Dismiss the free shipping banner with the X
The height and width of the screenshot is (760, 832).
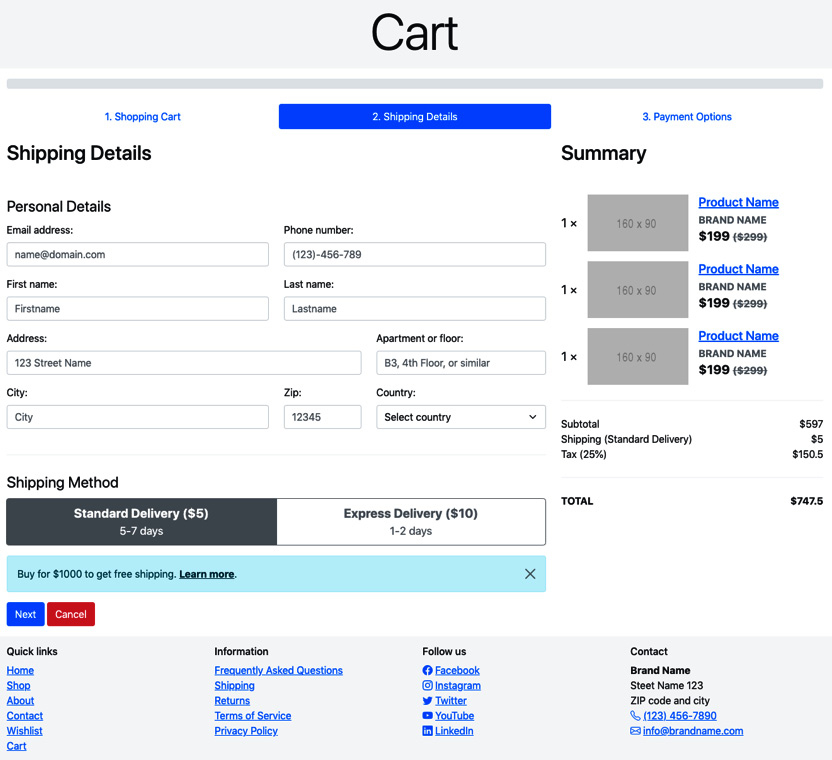tap(530, 573)
